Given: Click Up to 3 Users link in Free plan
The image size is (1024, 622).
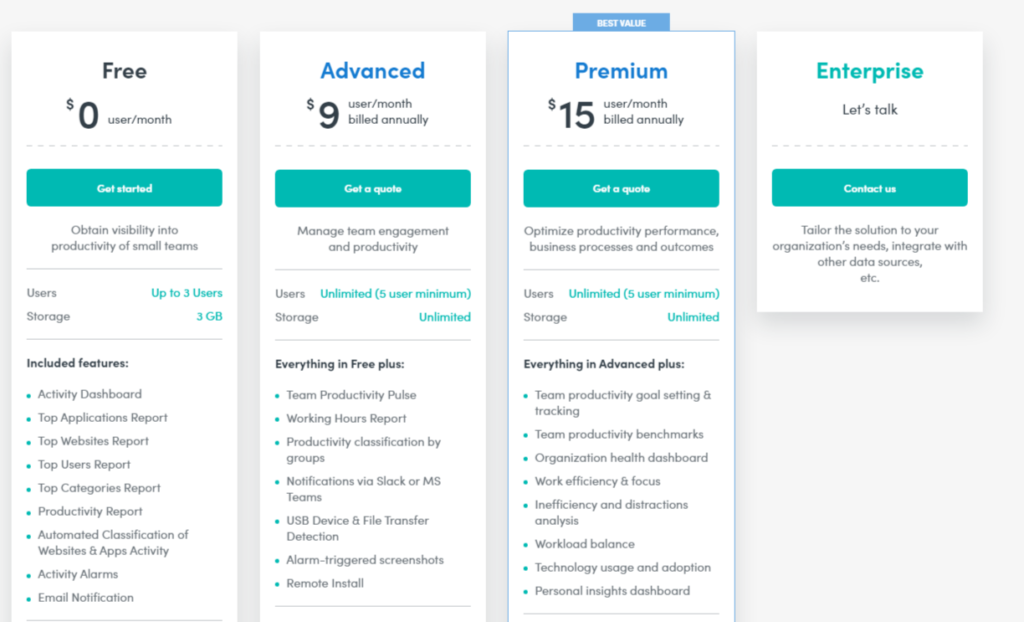Looking at the screenshot, I should pos(186,293).
